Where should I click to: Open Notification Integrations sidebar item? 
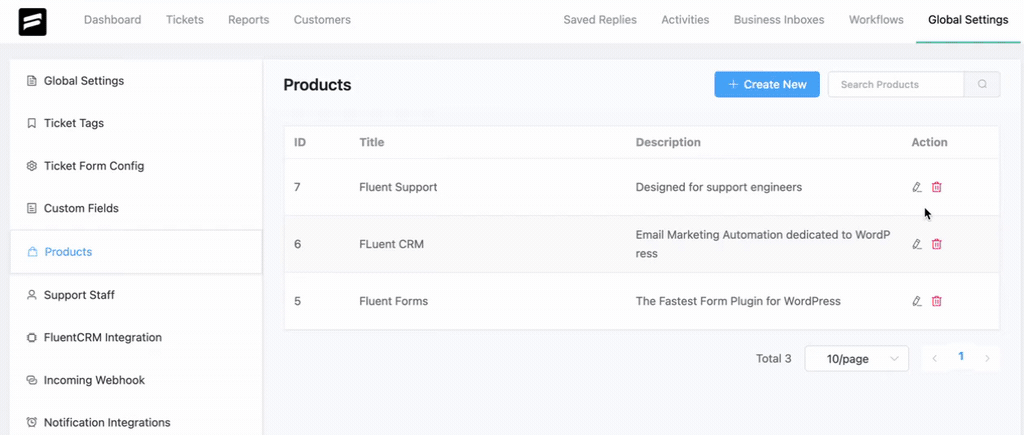point(136,423)
